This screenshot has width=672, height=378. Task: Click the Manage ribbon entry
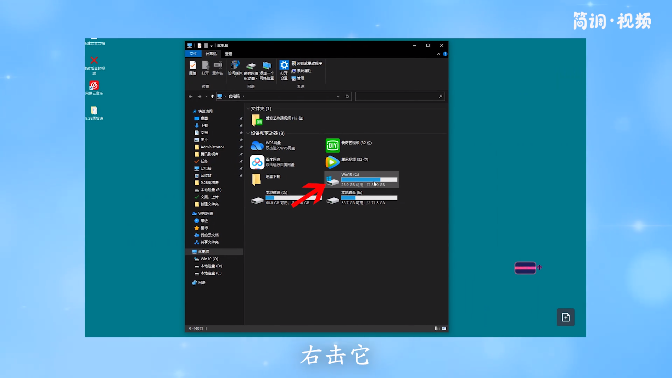pyautogui.click(x=298, y=78)
